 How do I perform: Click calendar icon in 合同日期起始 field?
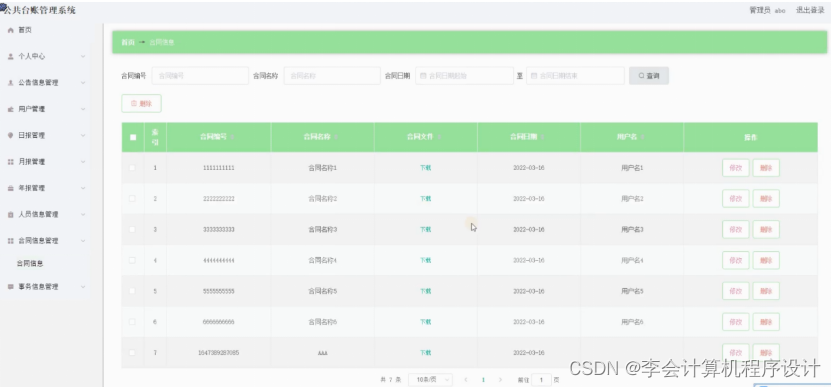pyautogui.click(x=423, y=76)
